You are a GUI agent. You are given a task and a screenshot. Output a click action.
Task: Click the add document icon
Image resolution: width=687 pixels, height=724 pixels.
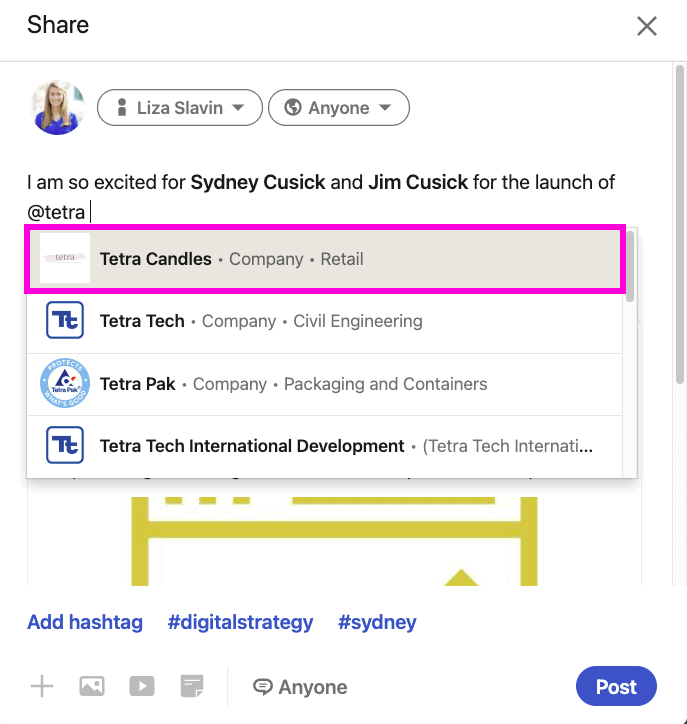192,686
